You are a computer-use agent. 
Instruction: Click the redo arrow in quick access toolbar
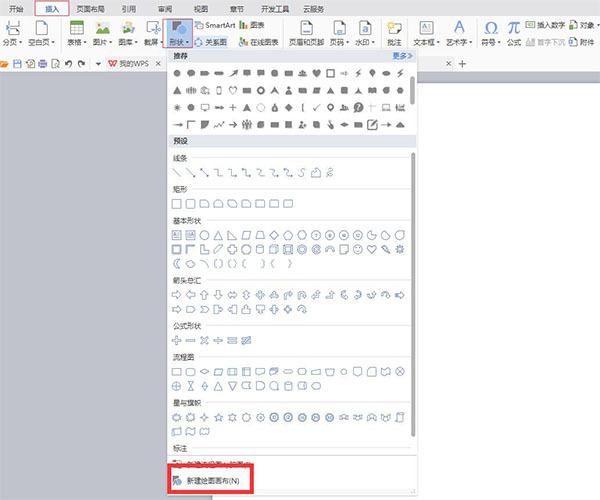(x=81, y=64)
